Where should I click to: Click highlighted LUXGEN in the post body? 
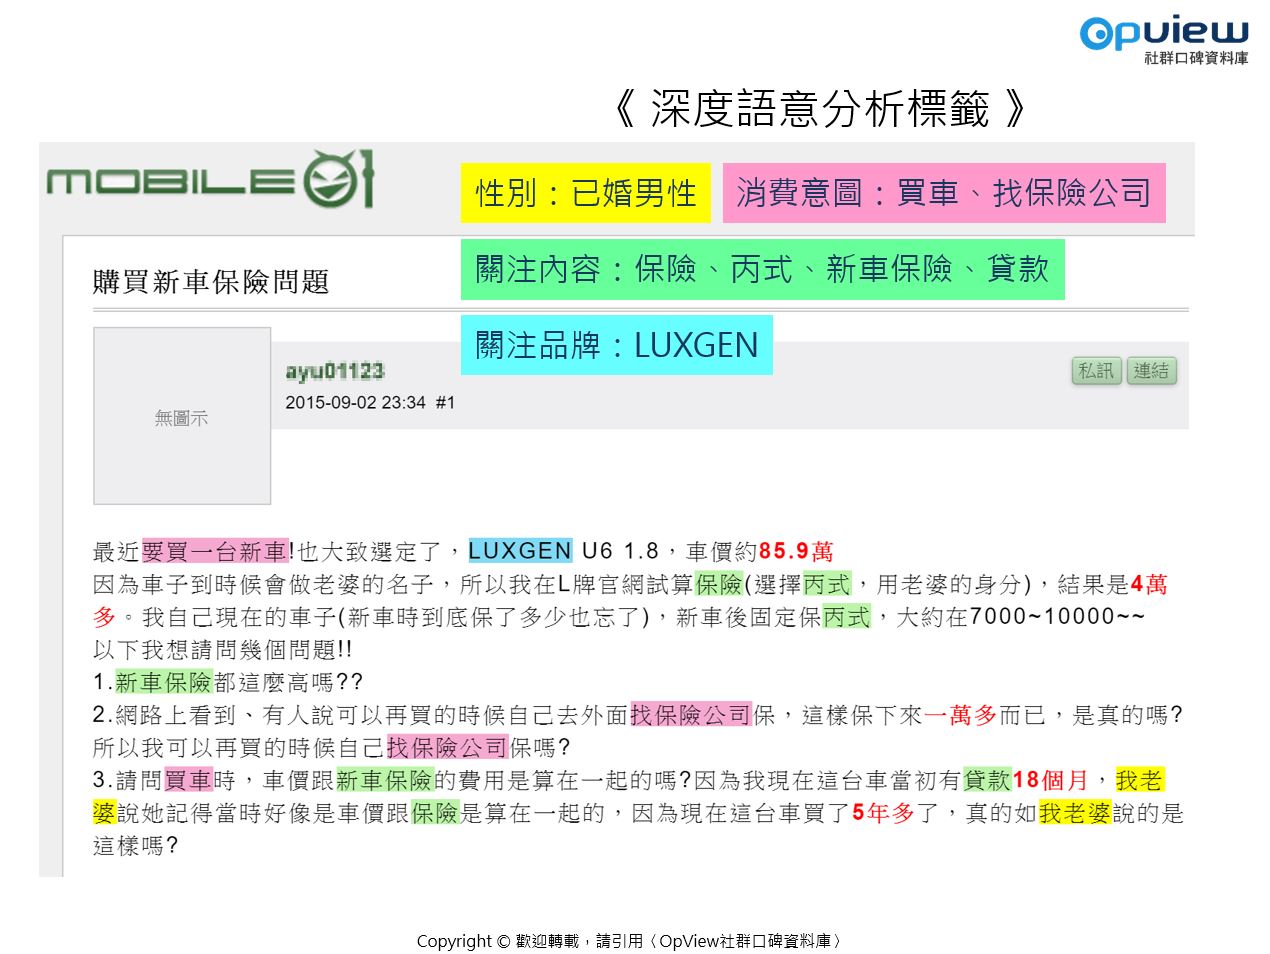point(520,551)
